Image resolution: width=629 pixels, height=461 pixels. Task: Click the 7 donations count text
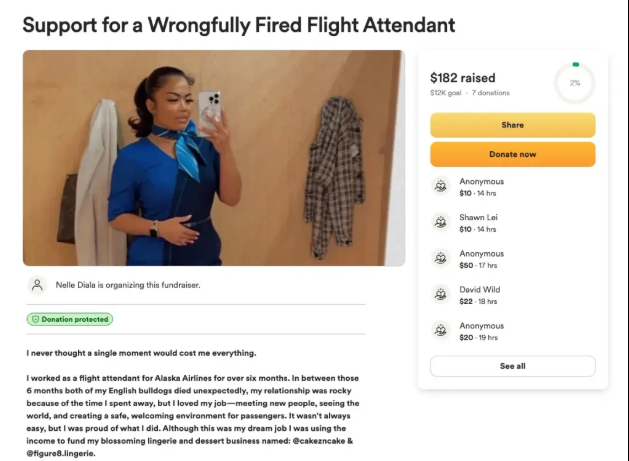(493, 92)
